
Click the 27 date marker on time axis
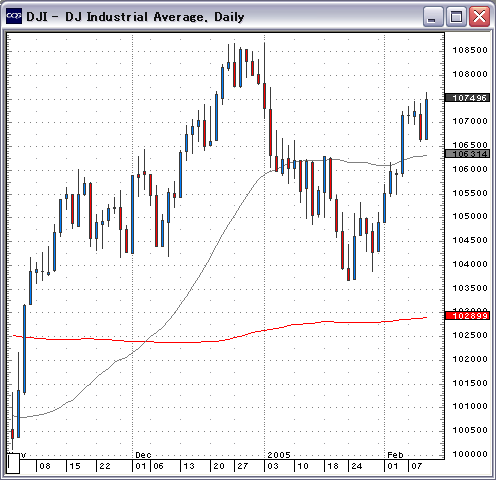[243, 466]
